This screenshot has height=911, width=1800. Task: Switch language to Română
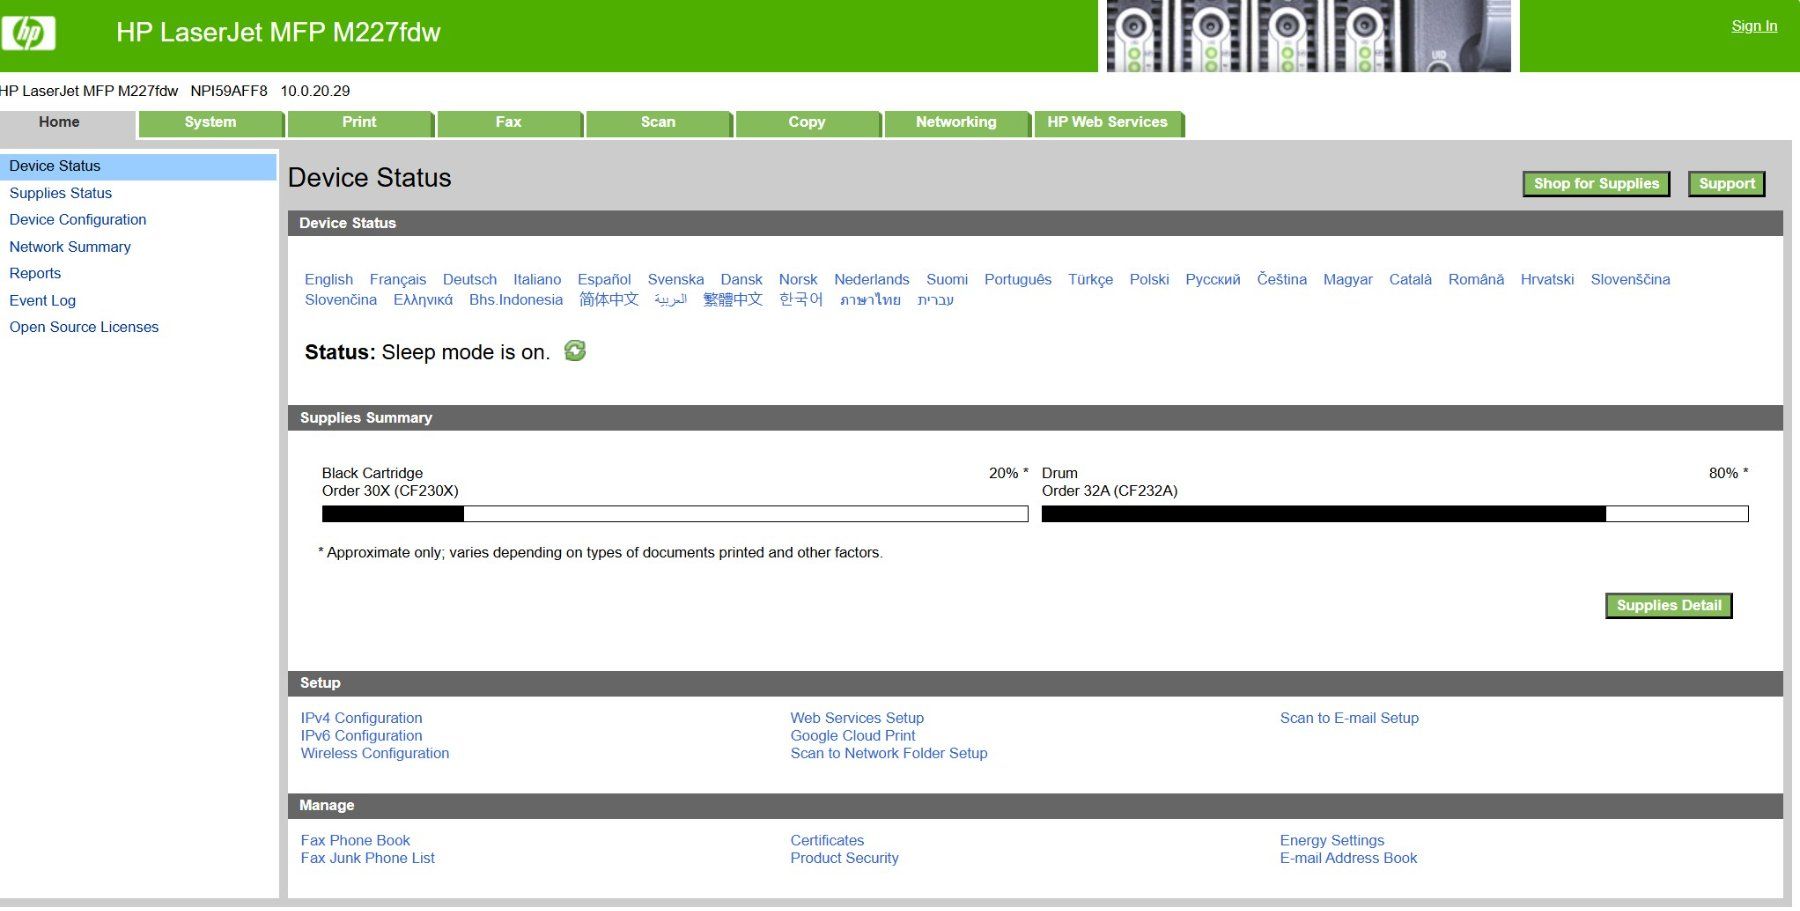tap(1476, 280)
